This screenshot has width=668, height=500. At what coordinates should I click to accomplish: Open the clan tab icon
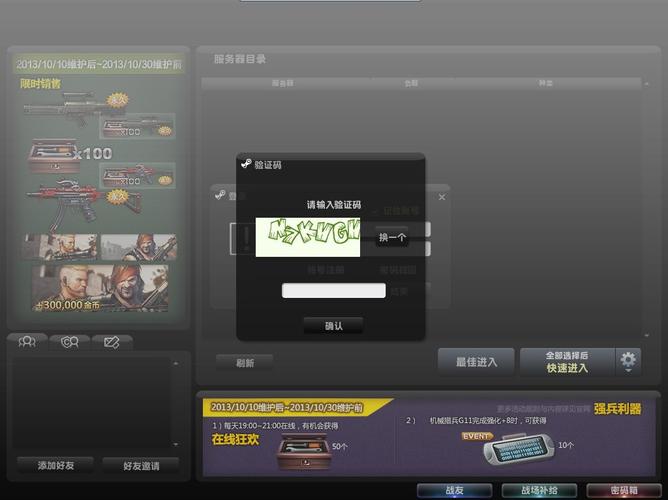pos(69,342)
